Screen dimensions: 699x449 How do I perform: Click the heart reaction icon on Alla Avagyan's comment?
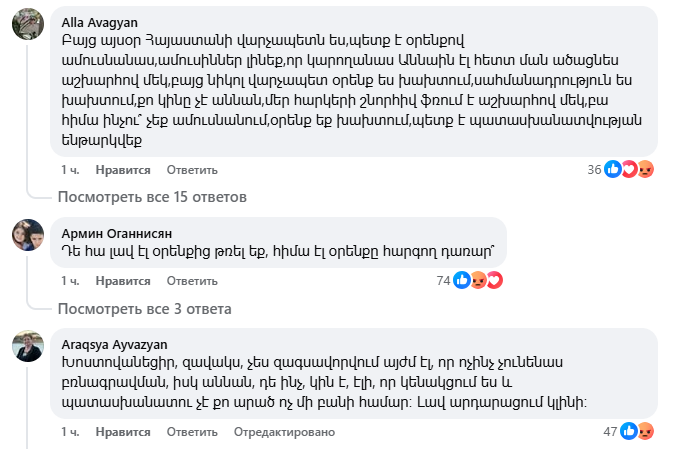(628, 169)
